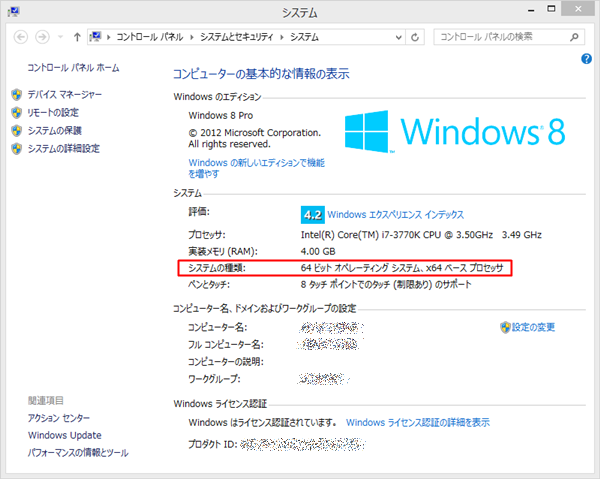Click system icon in title bar
Viewport: 600px width, 479px height.
13,12
